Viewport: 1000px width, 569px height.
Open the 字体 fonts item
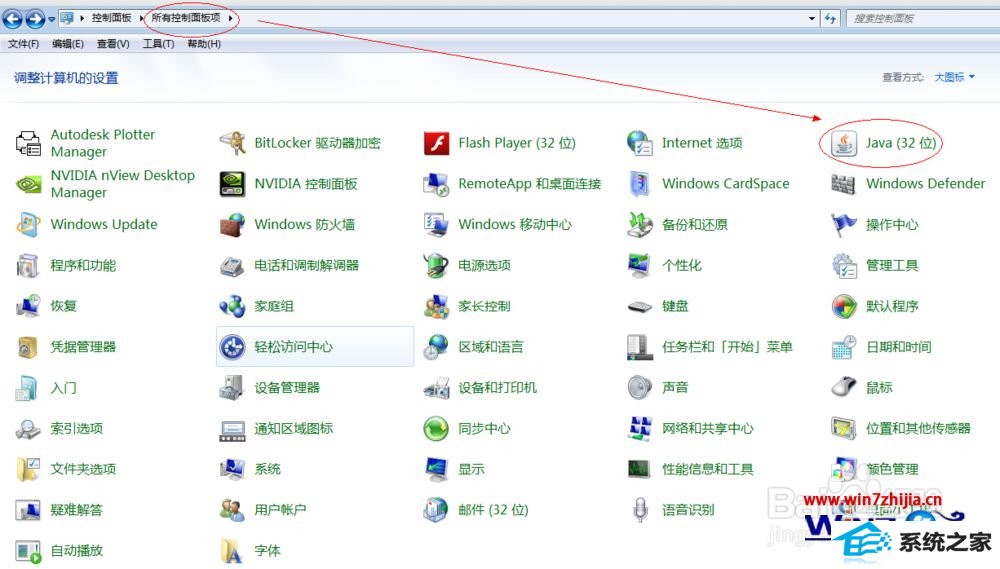(x=250, y=551)
